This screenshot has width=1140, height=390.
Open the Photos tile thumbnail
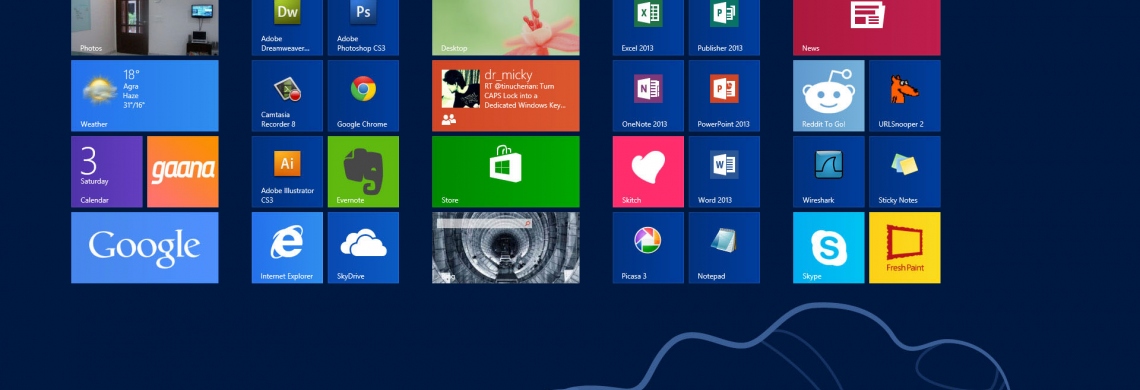(145, 28)
